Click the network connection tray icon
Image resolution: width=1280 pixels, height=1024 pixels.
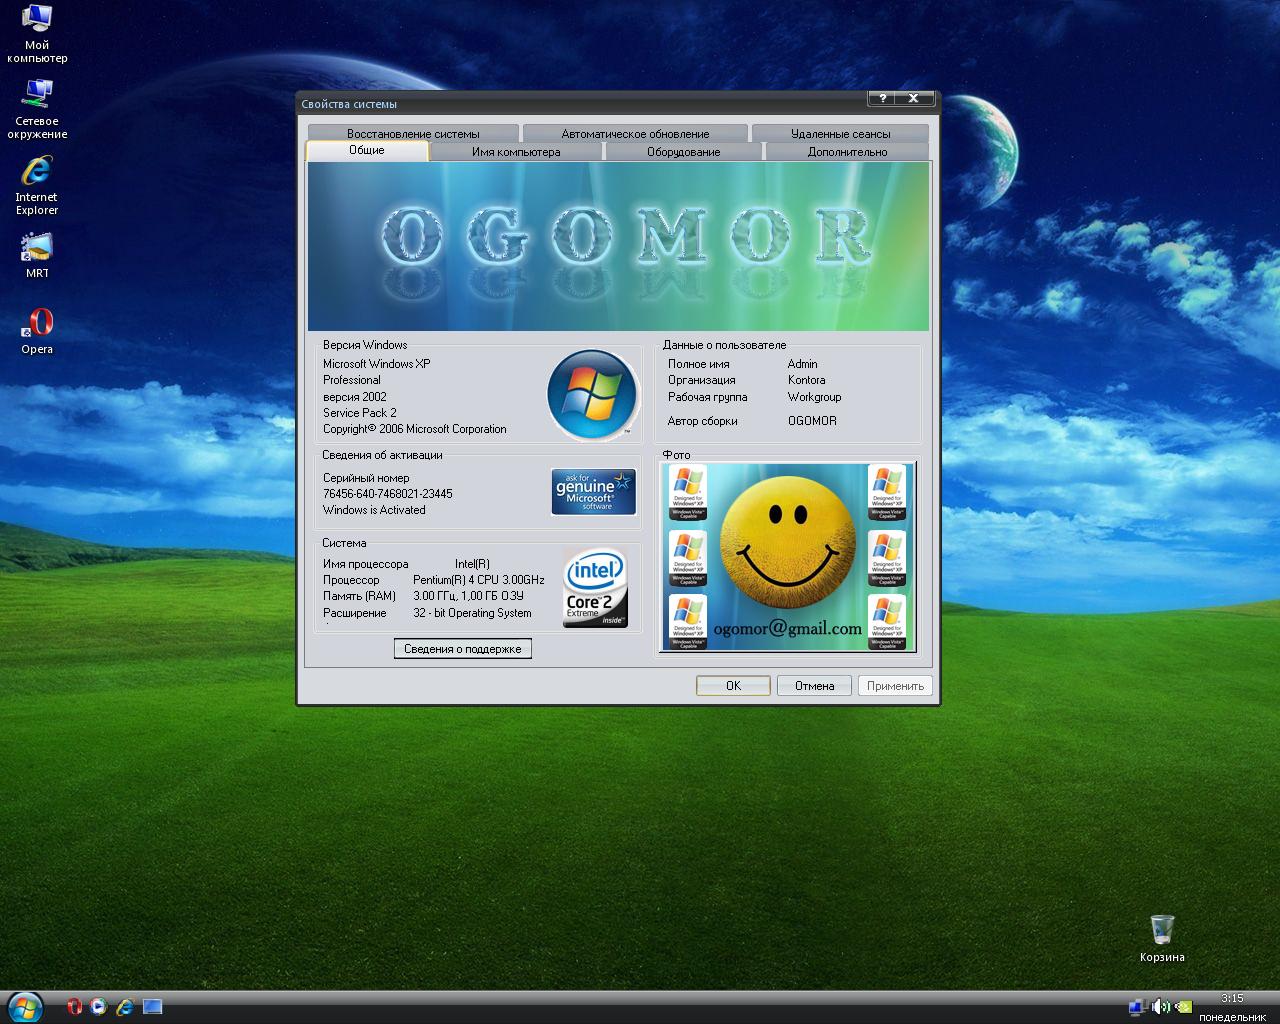point(1137,1007)
